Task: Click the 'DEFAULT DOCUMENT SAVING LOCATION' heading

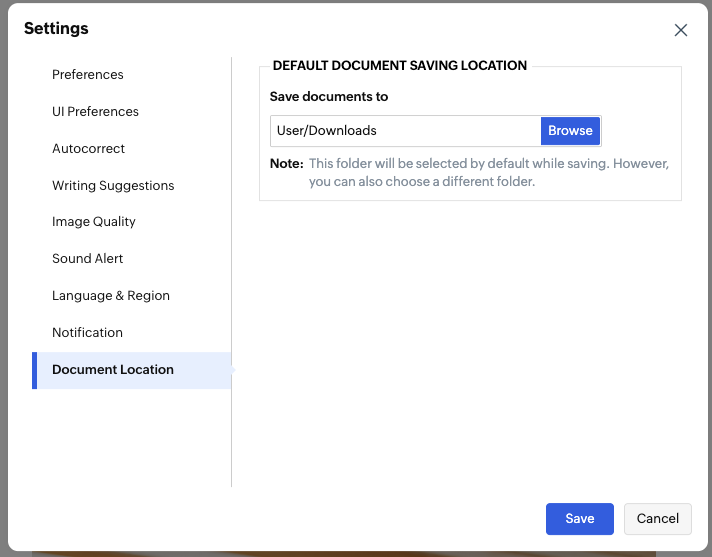Action: click(x=400, y=65)
